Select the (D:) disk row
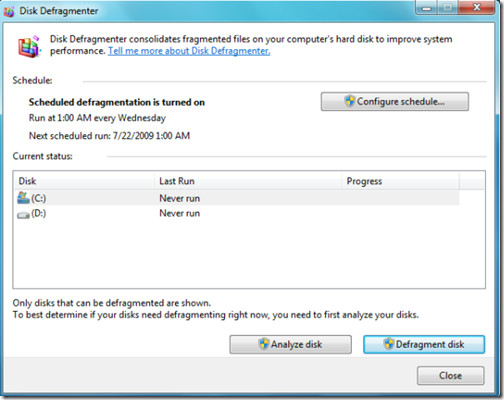This screenshot has width=504, height=400. pos(237,213)
